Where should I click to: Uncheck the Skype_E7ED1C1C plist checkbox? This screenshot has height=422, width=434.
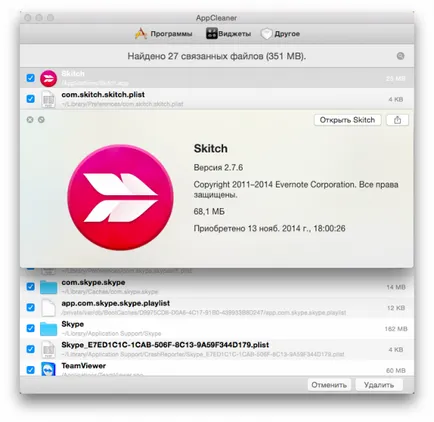(31, 349)
